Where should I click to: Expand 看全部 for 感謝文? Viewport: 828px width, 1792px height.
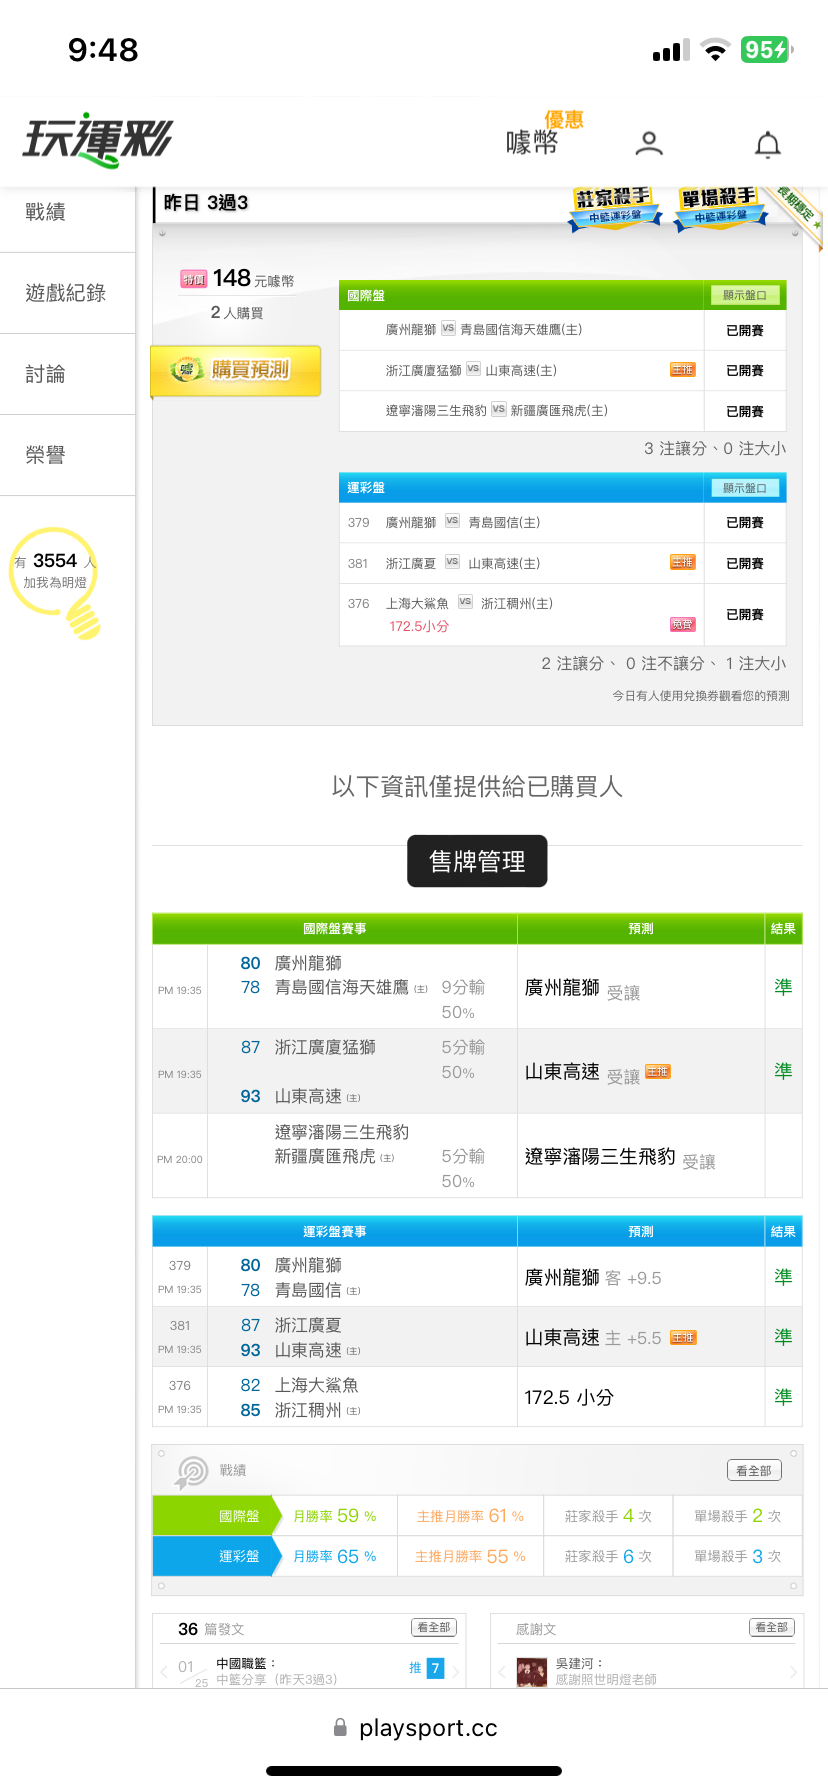pyautogui.click(x=771, y=1628)
